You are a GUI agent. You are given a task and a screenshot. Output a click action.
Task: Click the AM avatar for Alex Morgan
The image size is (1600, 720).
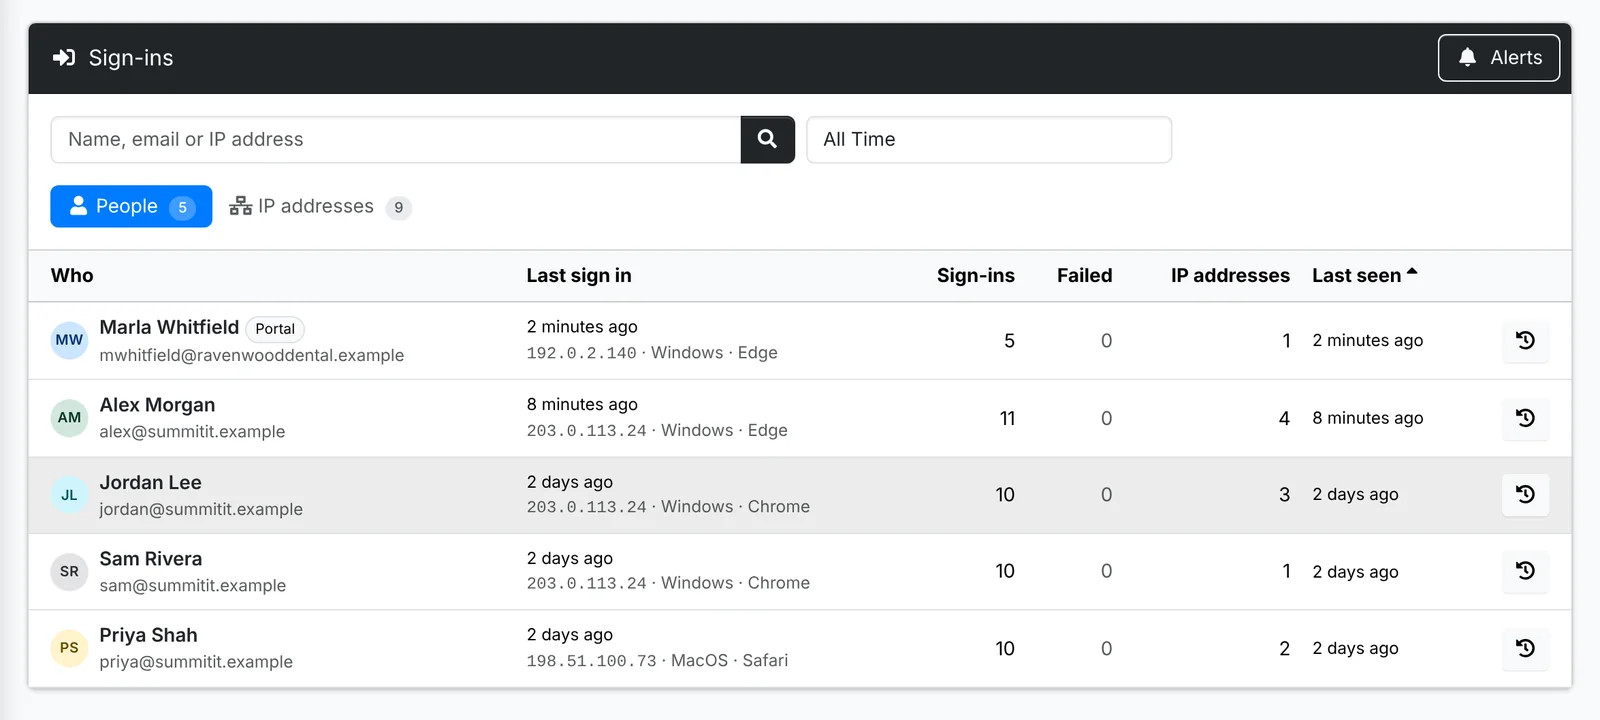[69, 418]
